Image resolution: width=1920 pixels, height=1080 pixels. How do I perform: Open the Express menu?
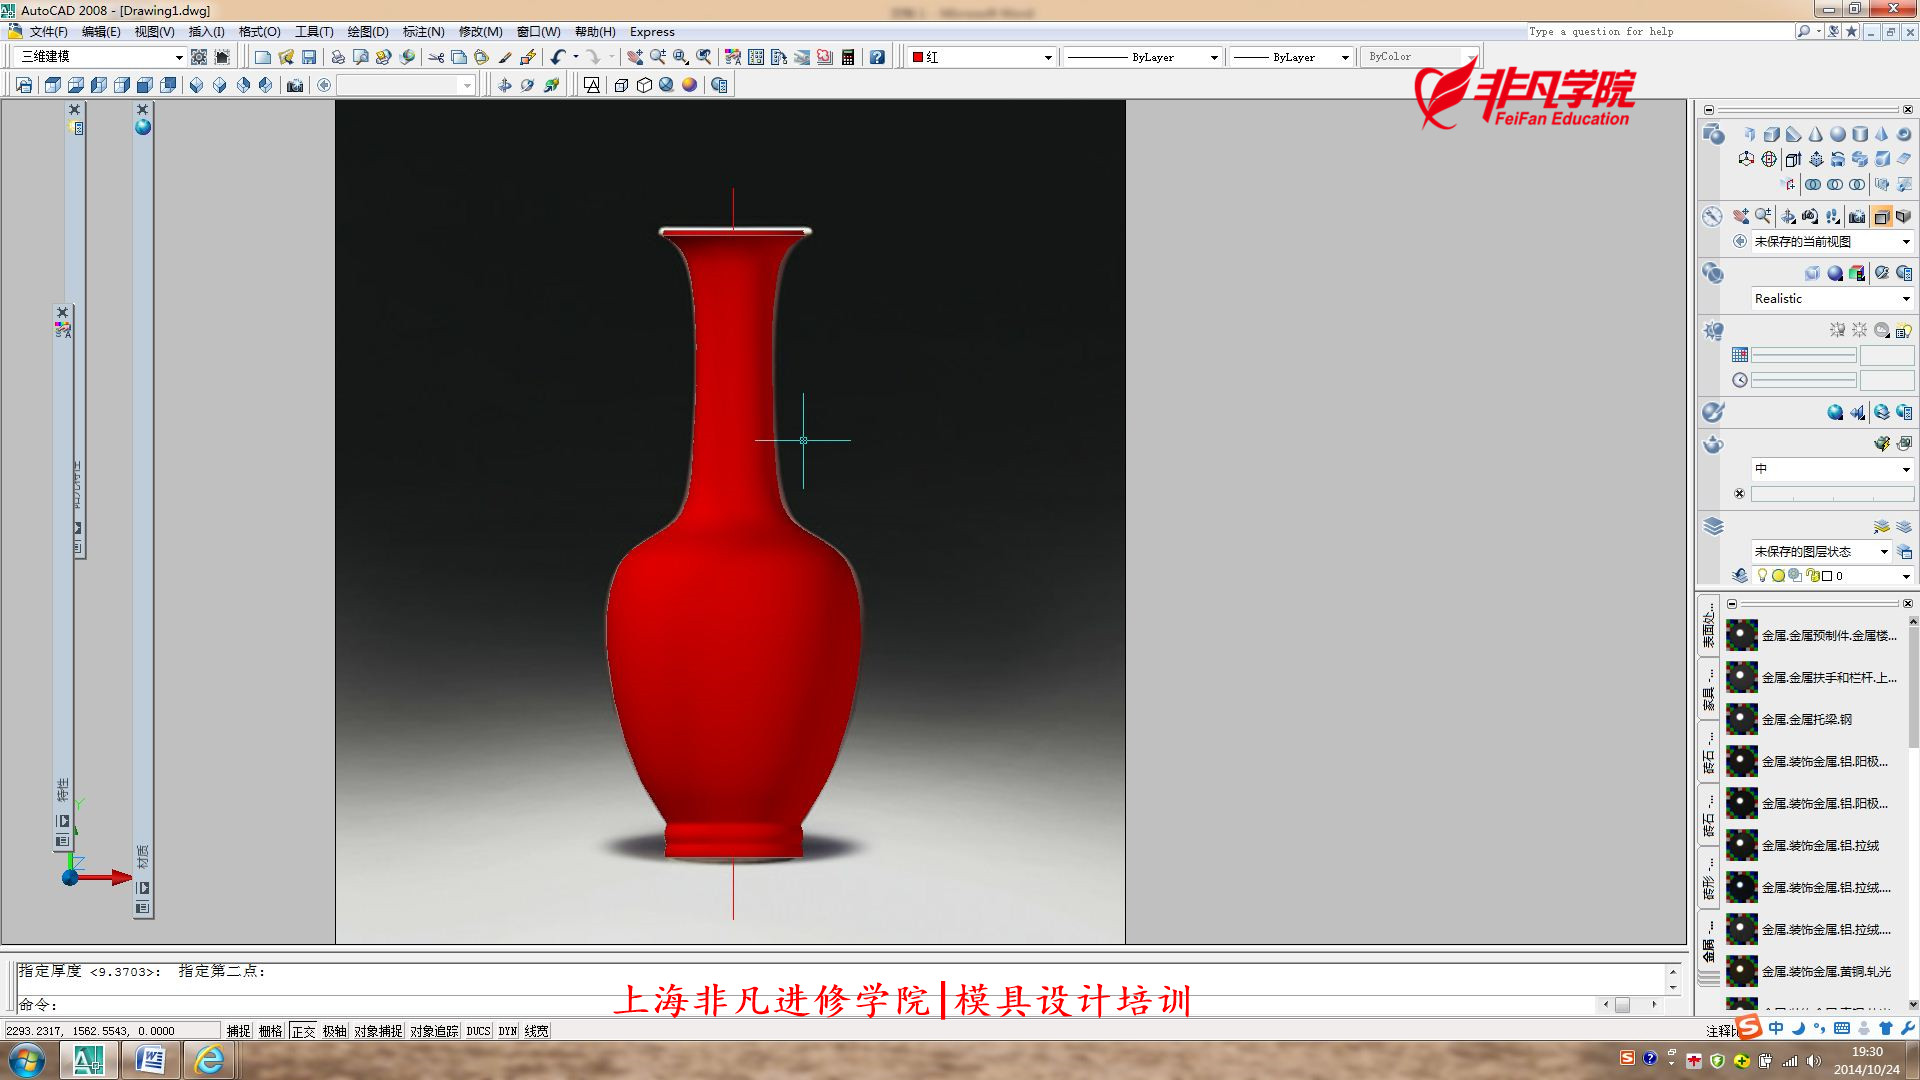(x=652, y=32)
